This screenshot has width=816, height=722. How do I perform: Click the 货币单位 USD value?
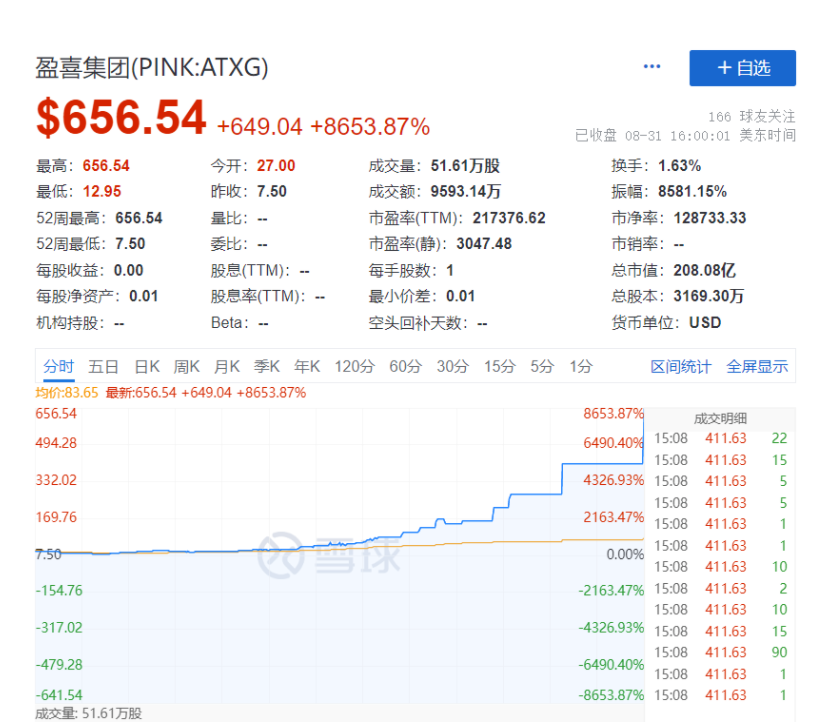tap(705, 323)
